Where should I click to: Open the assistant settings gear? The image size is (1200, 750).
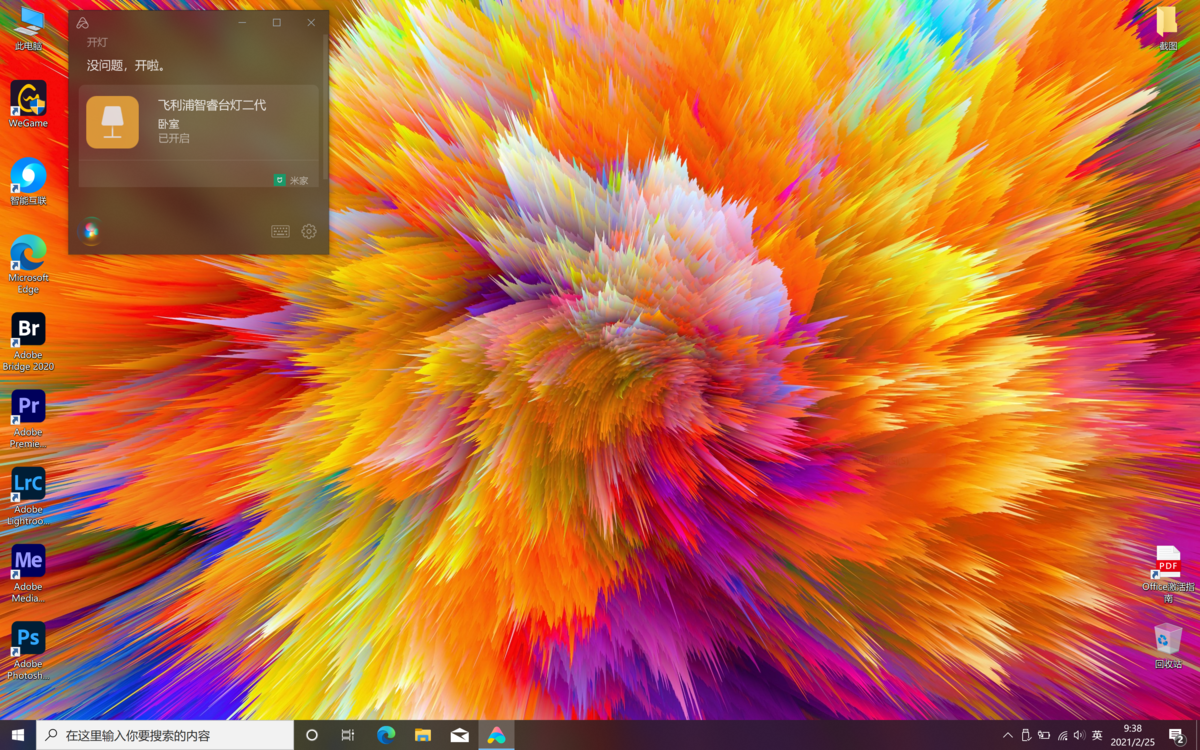(309, 231)
